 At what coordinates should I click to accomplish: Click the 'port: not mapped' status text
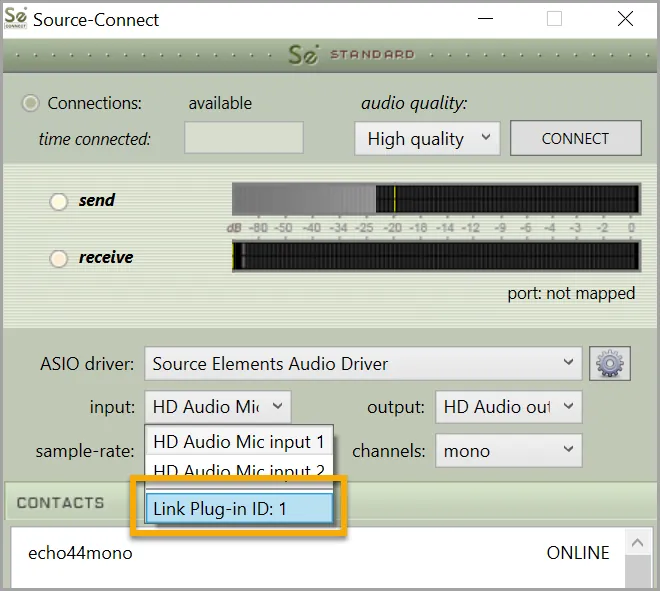(571, 293)
